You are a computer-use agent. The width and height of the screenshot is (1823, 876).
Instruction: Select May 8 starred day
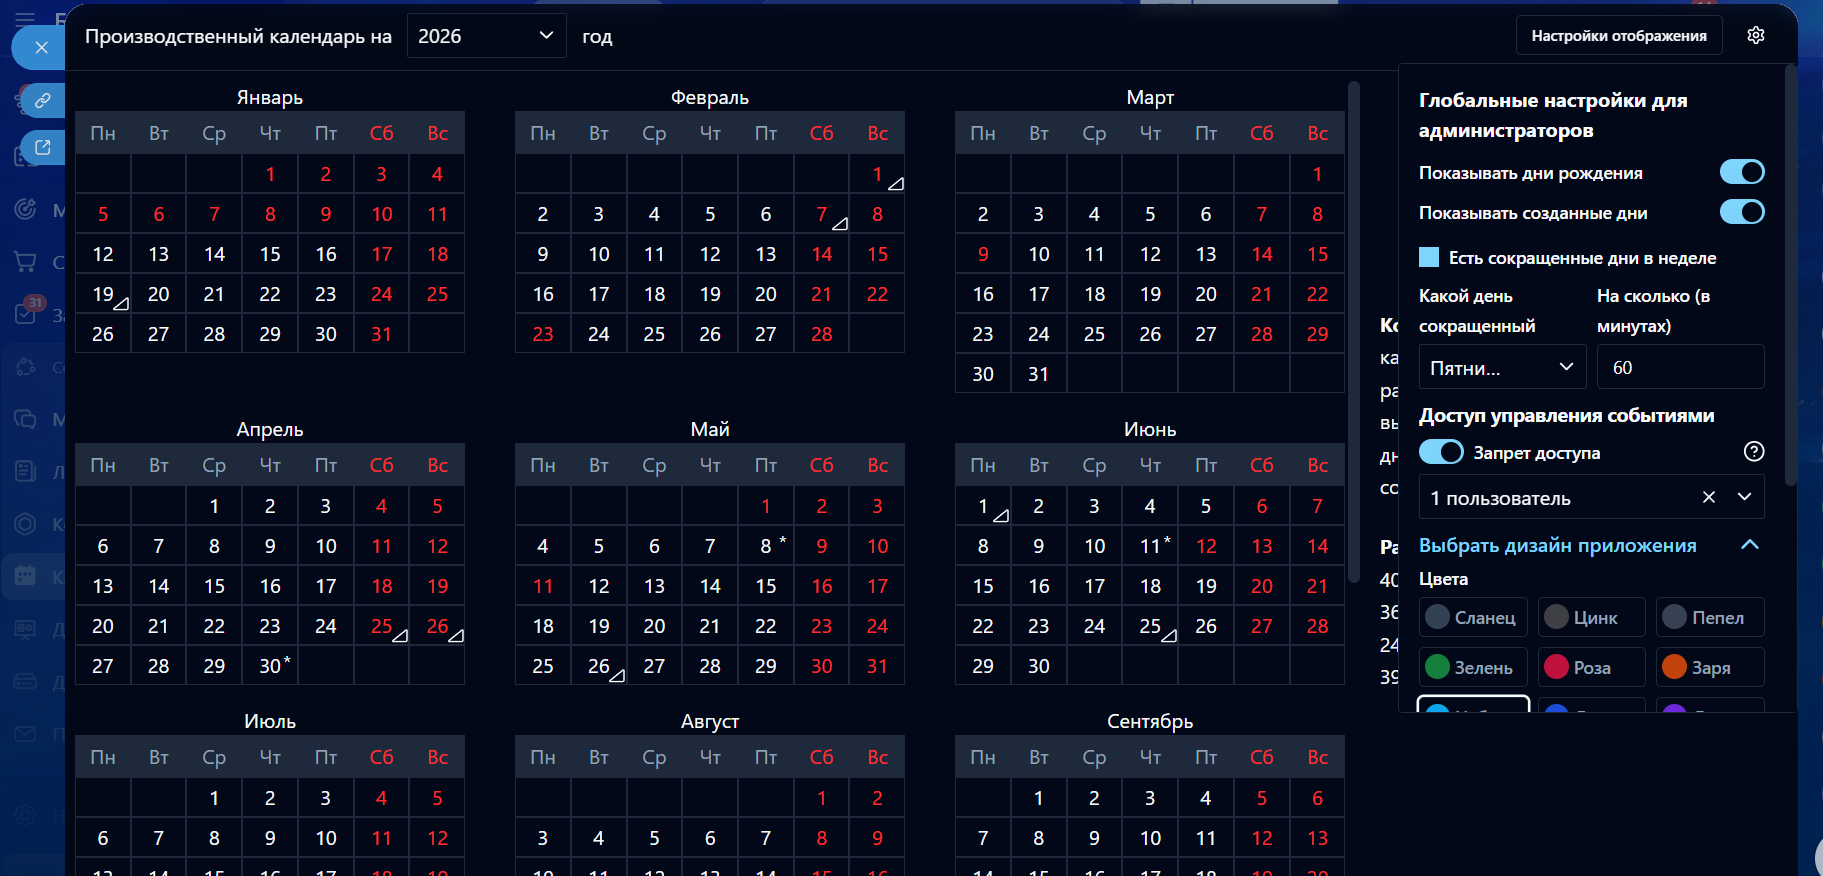point(766,546)
